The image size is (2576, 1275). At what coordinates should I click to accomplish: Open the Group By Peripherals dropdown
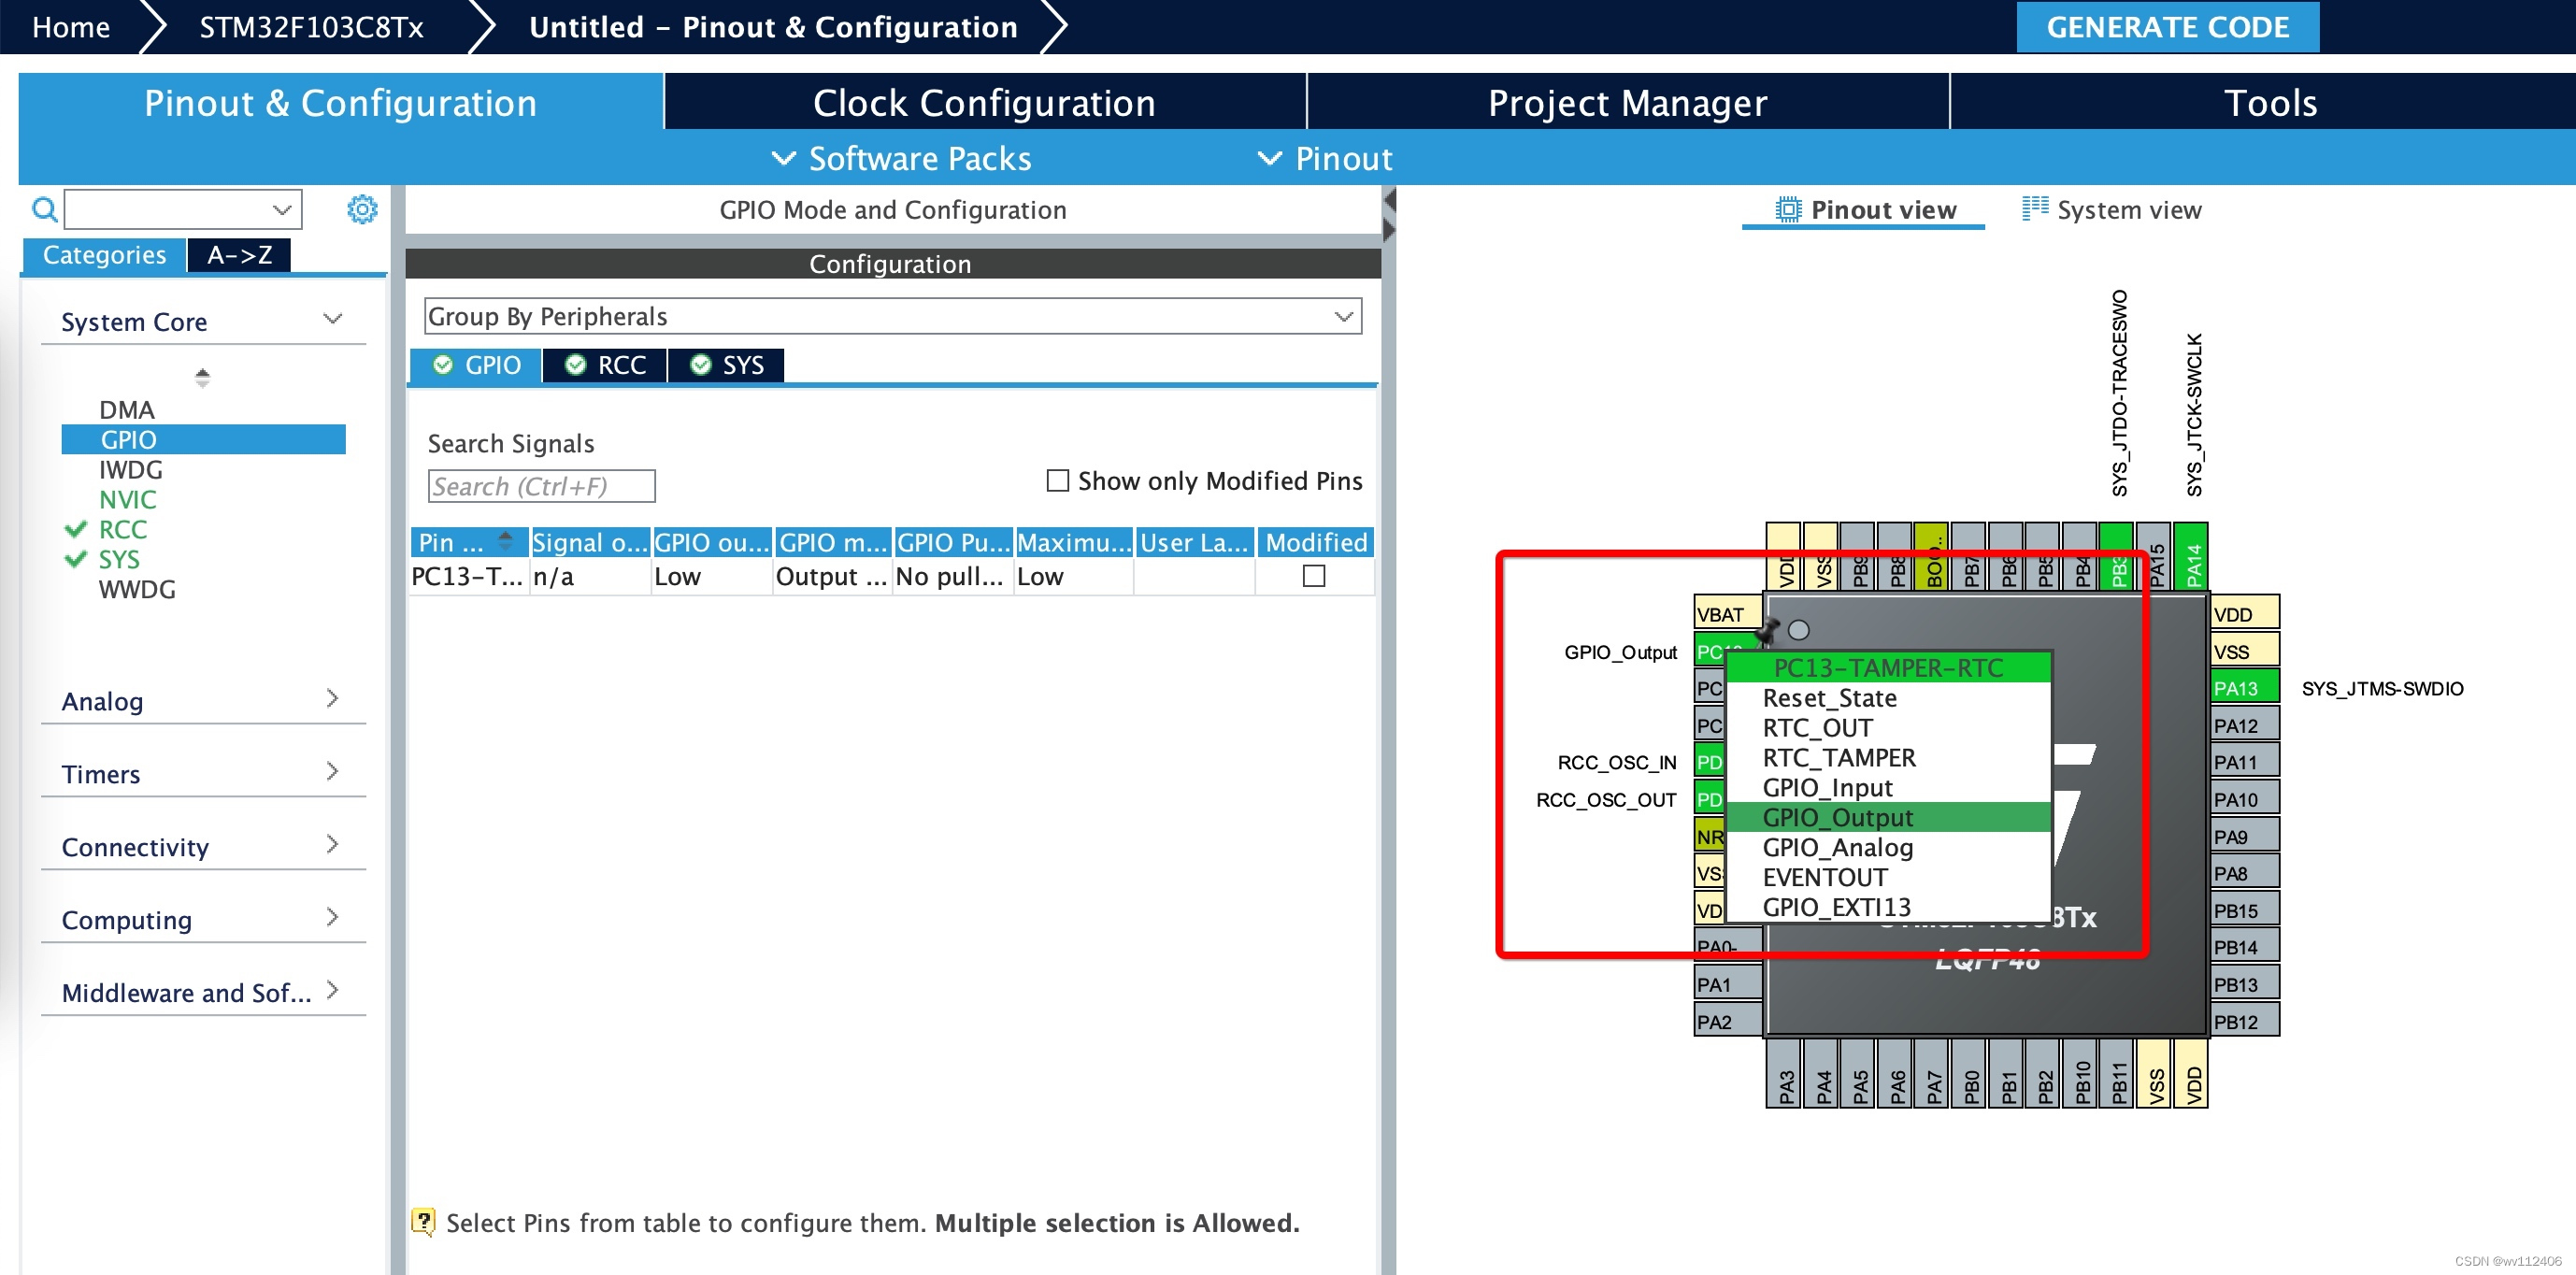(1343, 316)
